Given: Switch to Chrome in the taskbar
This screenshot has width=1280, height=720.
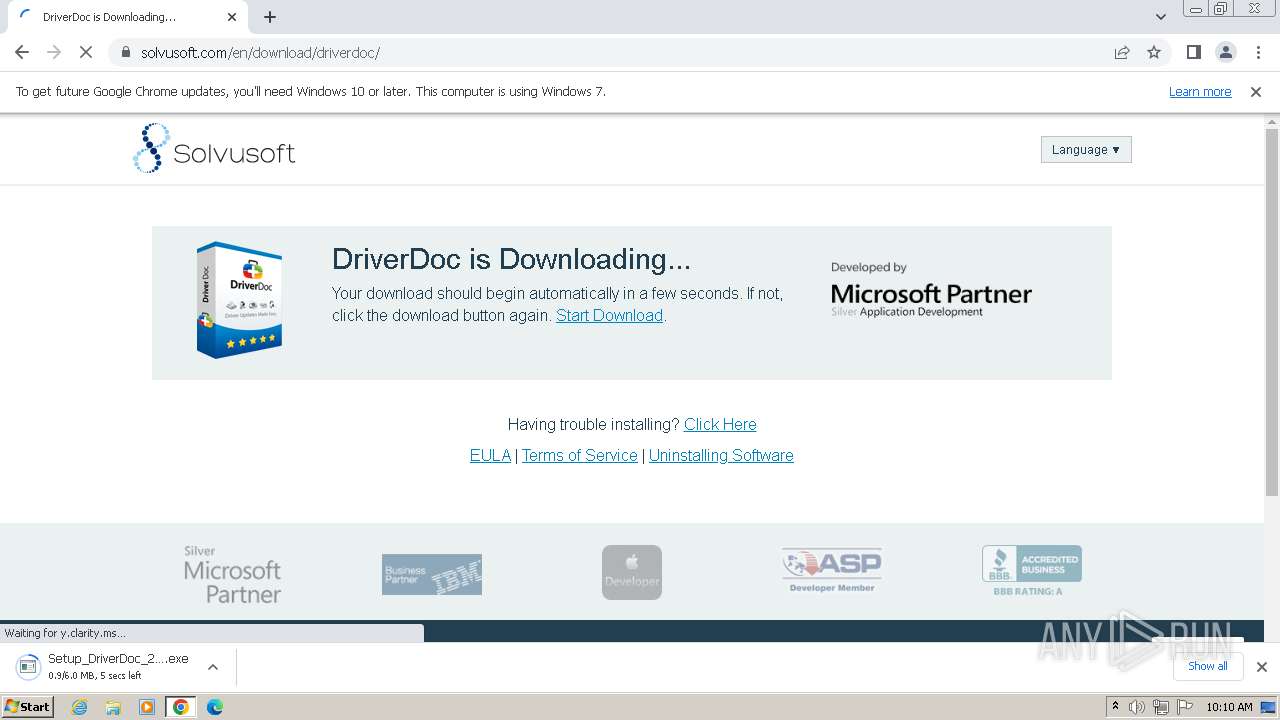Looking at the screenshot, I should pyautogui.click(x=181, y=707).
